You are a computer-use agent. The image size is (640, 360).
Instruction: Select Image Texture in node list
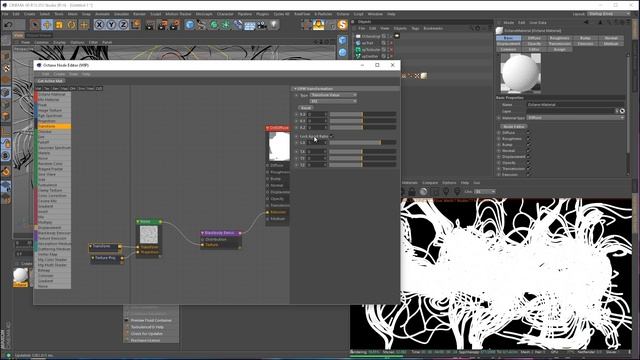tap(53, 110)
